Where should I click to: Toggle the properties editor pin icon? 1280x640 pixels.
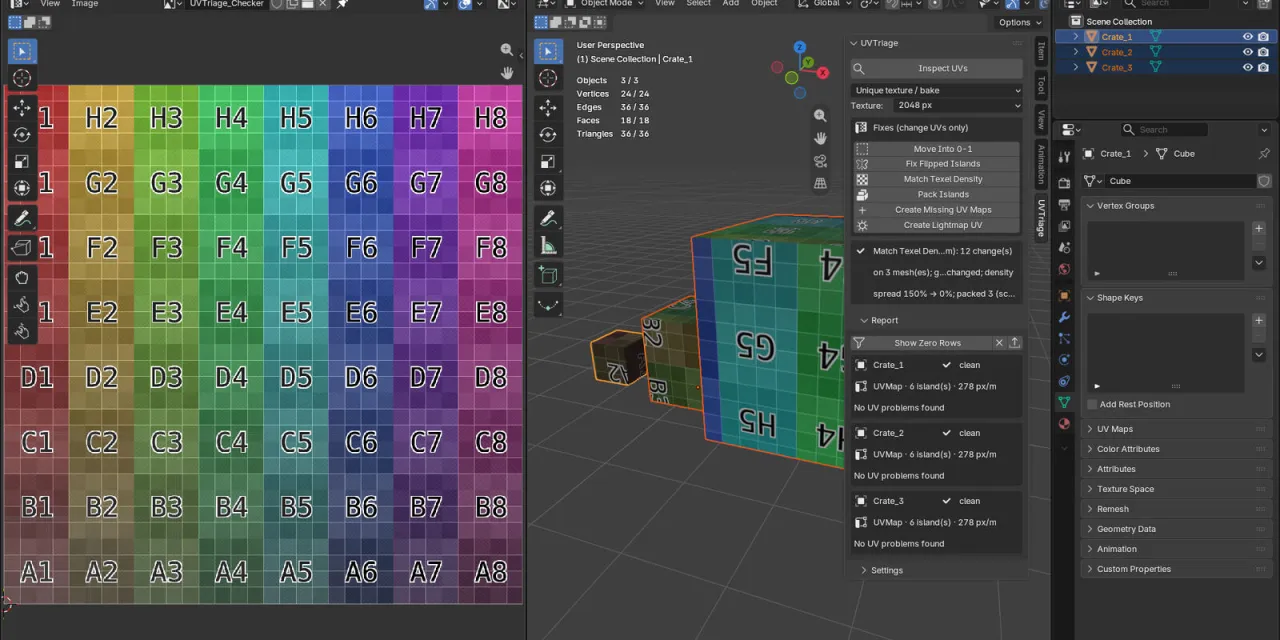1264,154
